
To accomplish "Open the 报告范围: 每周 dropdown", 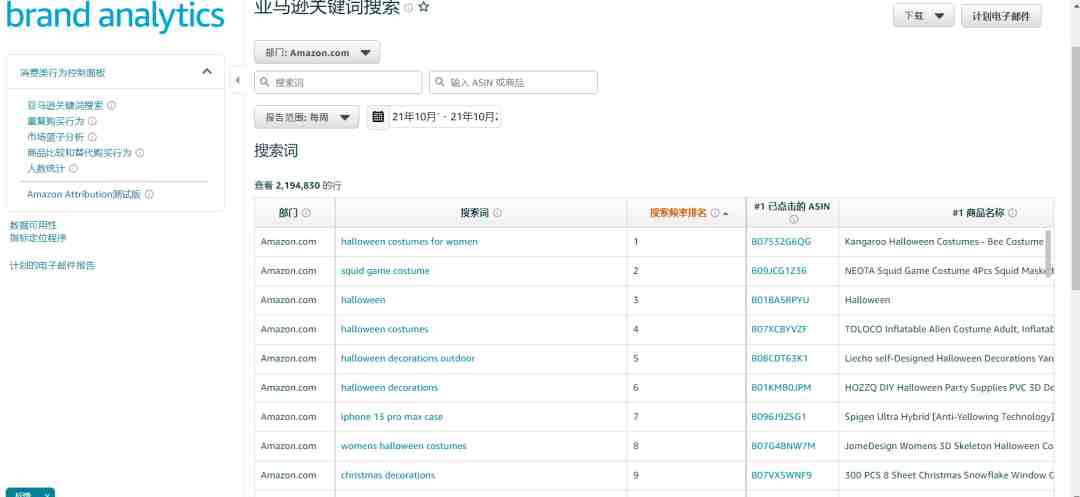I will tap(307, 117).
